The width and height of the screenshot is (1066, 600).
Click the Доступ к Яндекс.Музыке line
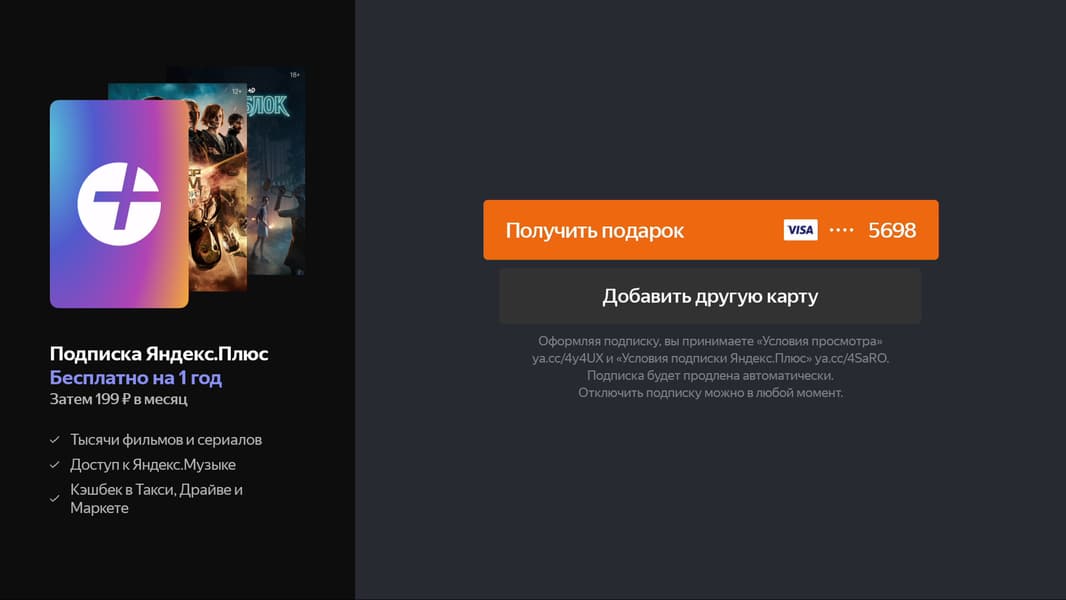[x=153, y=465]
